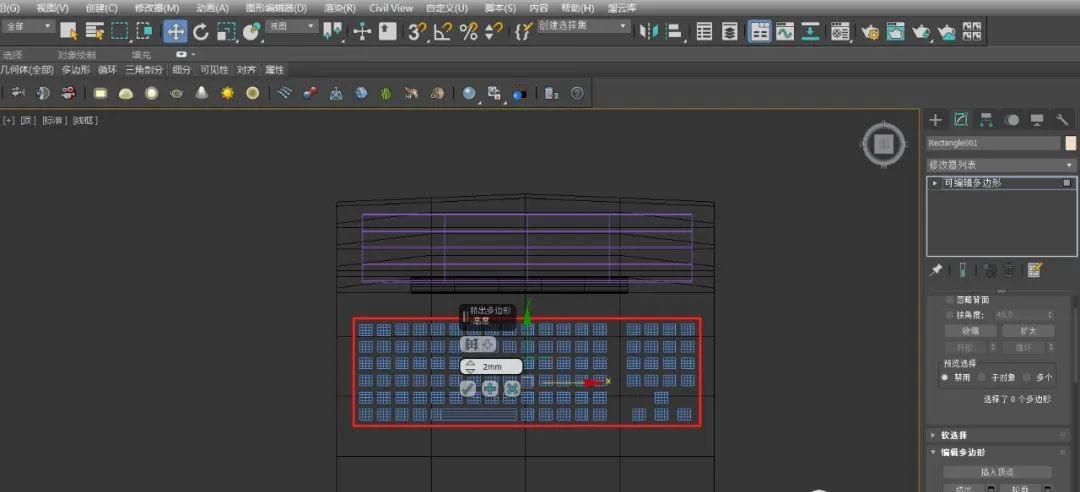Click the Use Pivot Point Center icon
Viewport: 1080px width, 492px height.
(333, 31)
